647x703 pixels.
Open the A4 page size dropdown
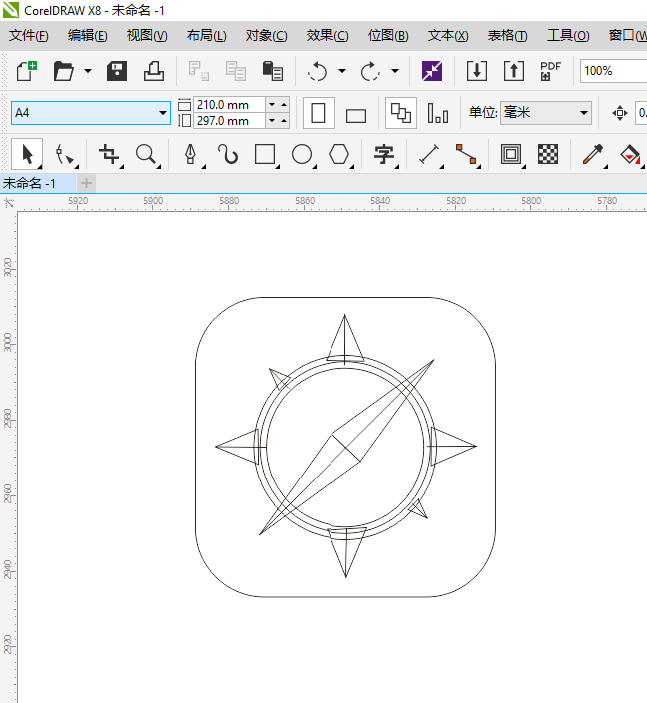pyautogui.click(x=163, y=113)
